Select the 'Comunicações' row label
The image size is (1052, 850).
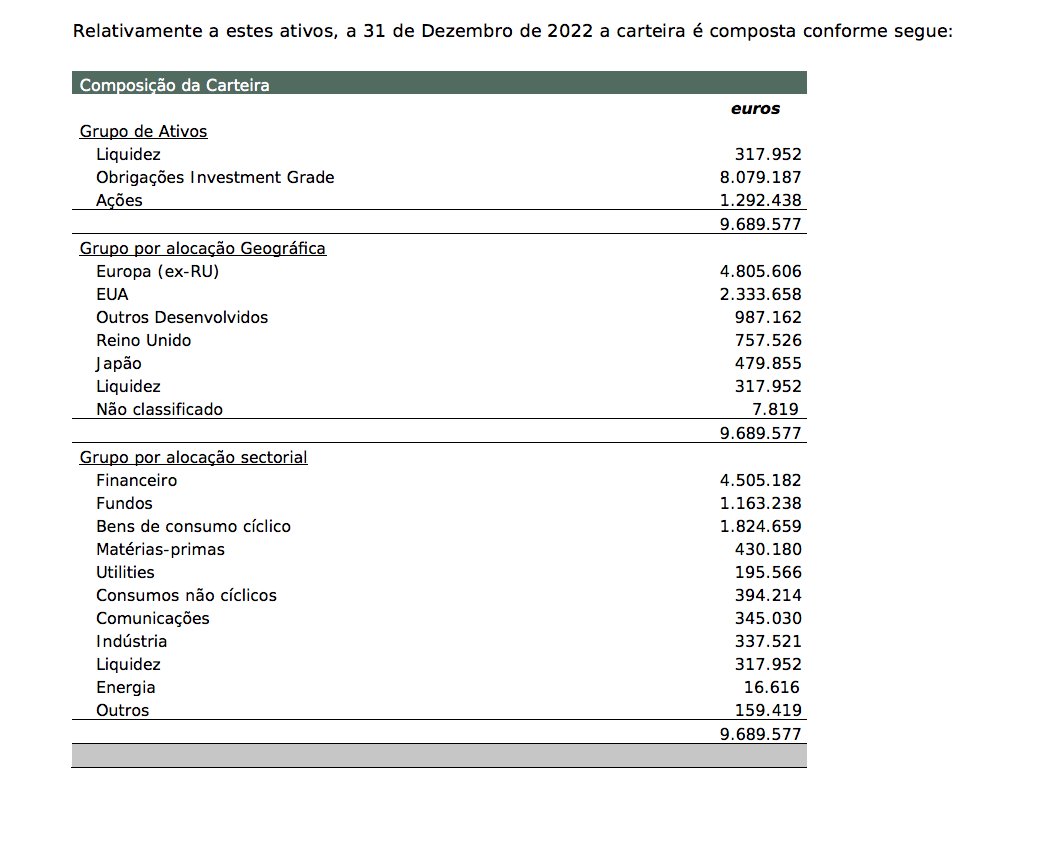[153, 619]
